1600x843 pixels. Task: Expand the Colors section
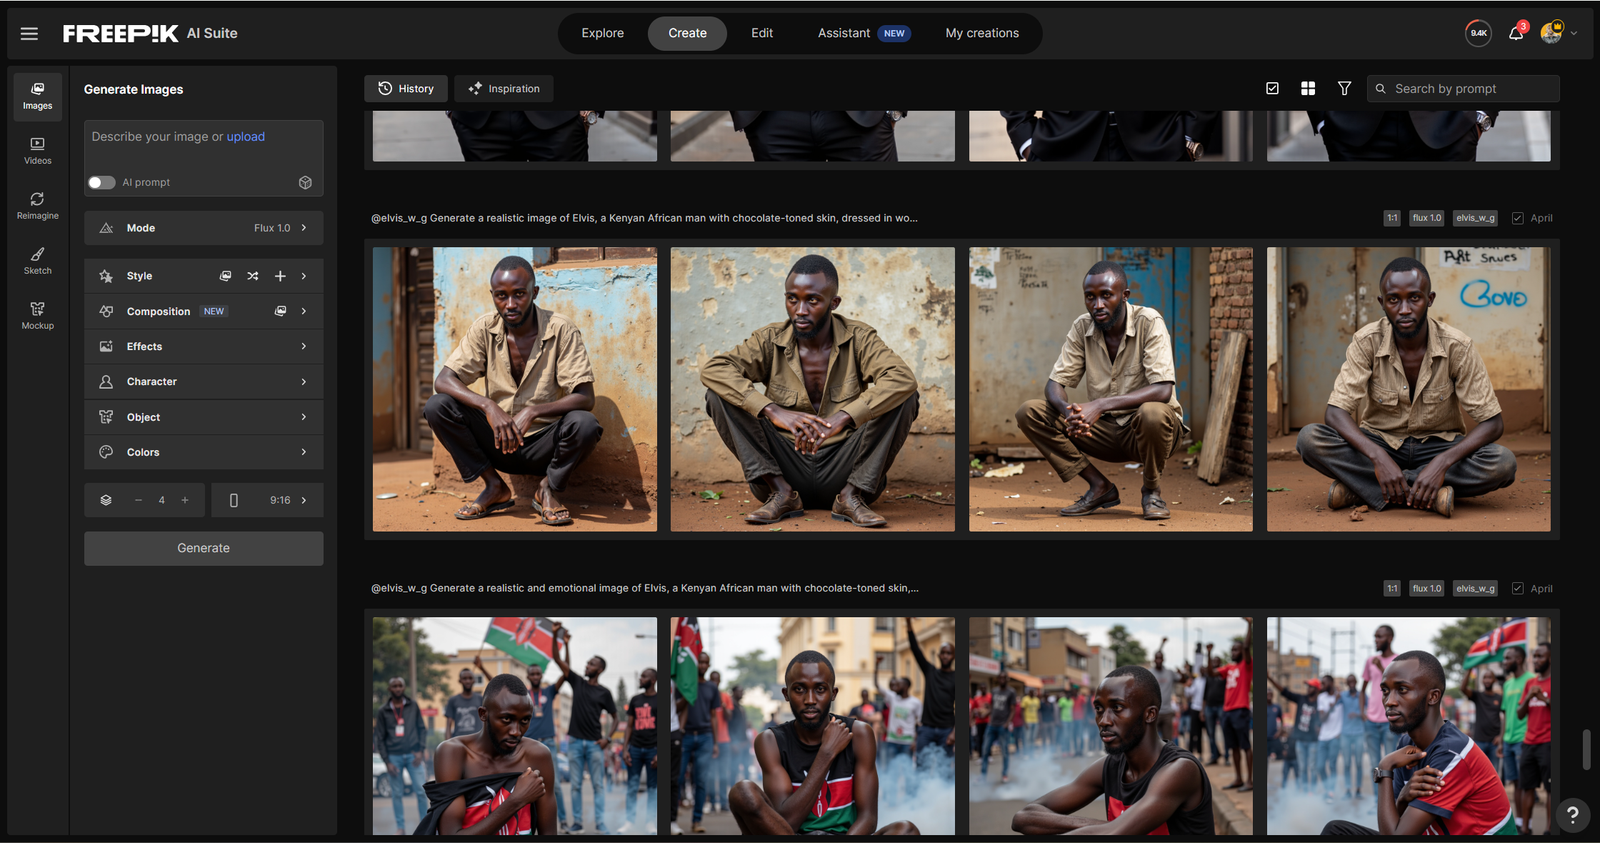[x=204, y=452]
